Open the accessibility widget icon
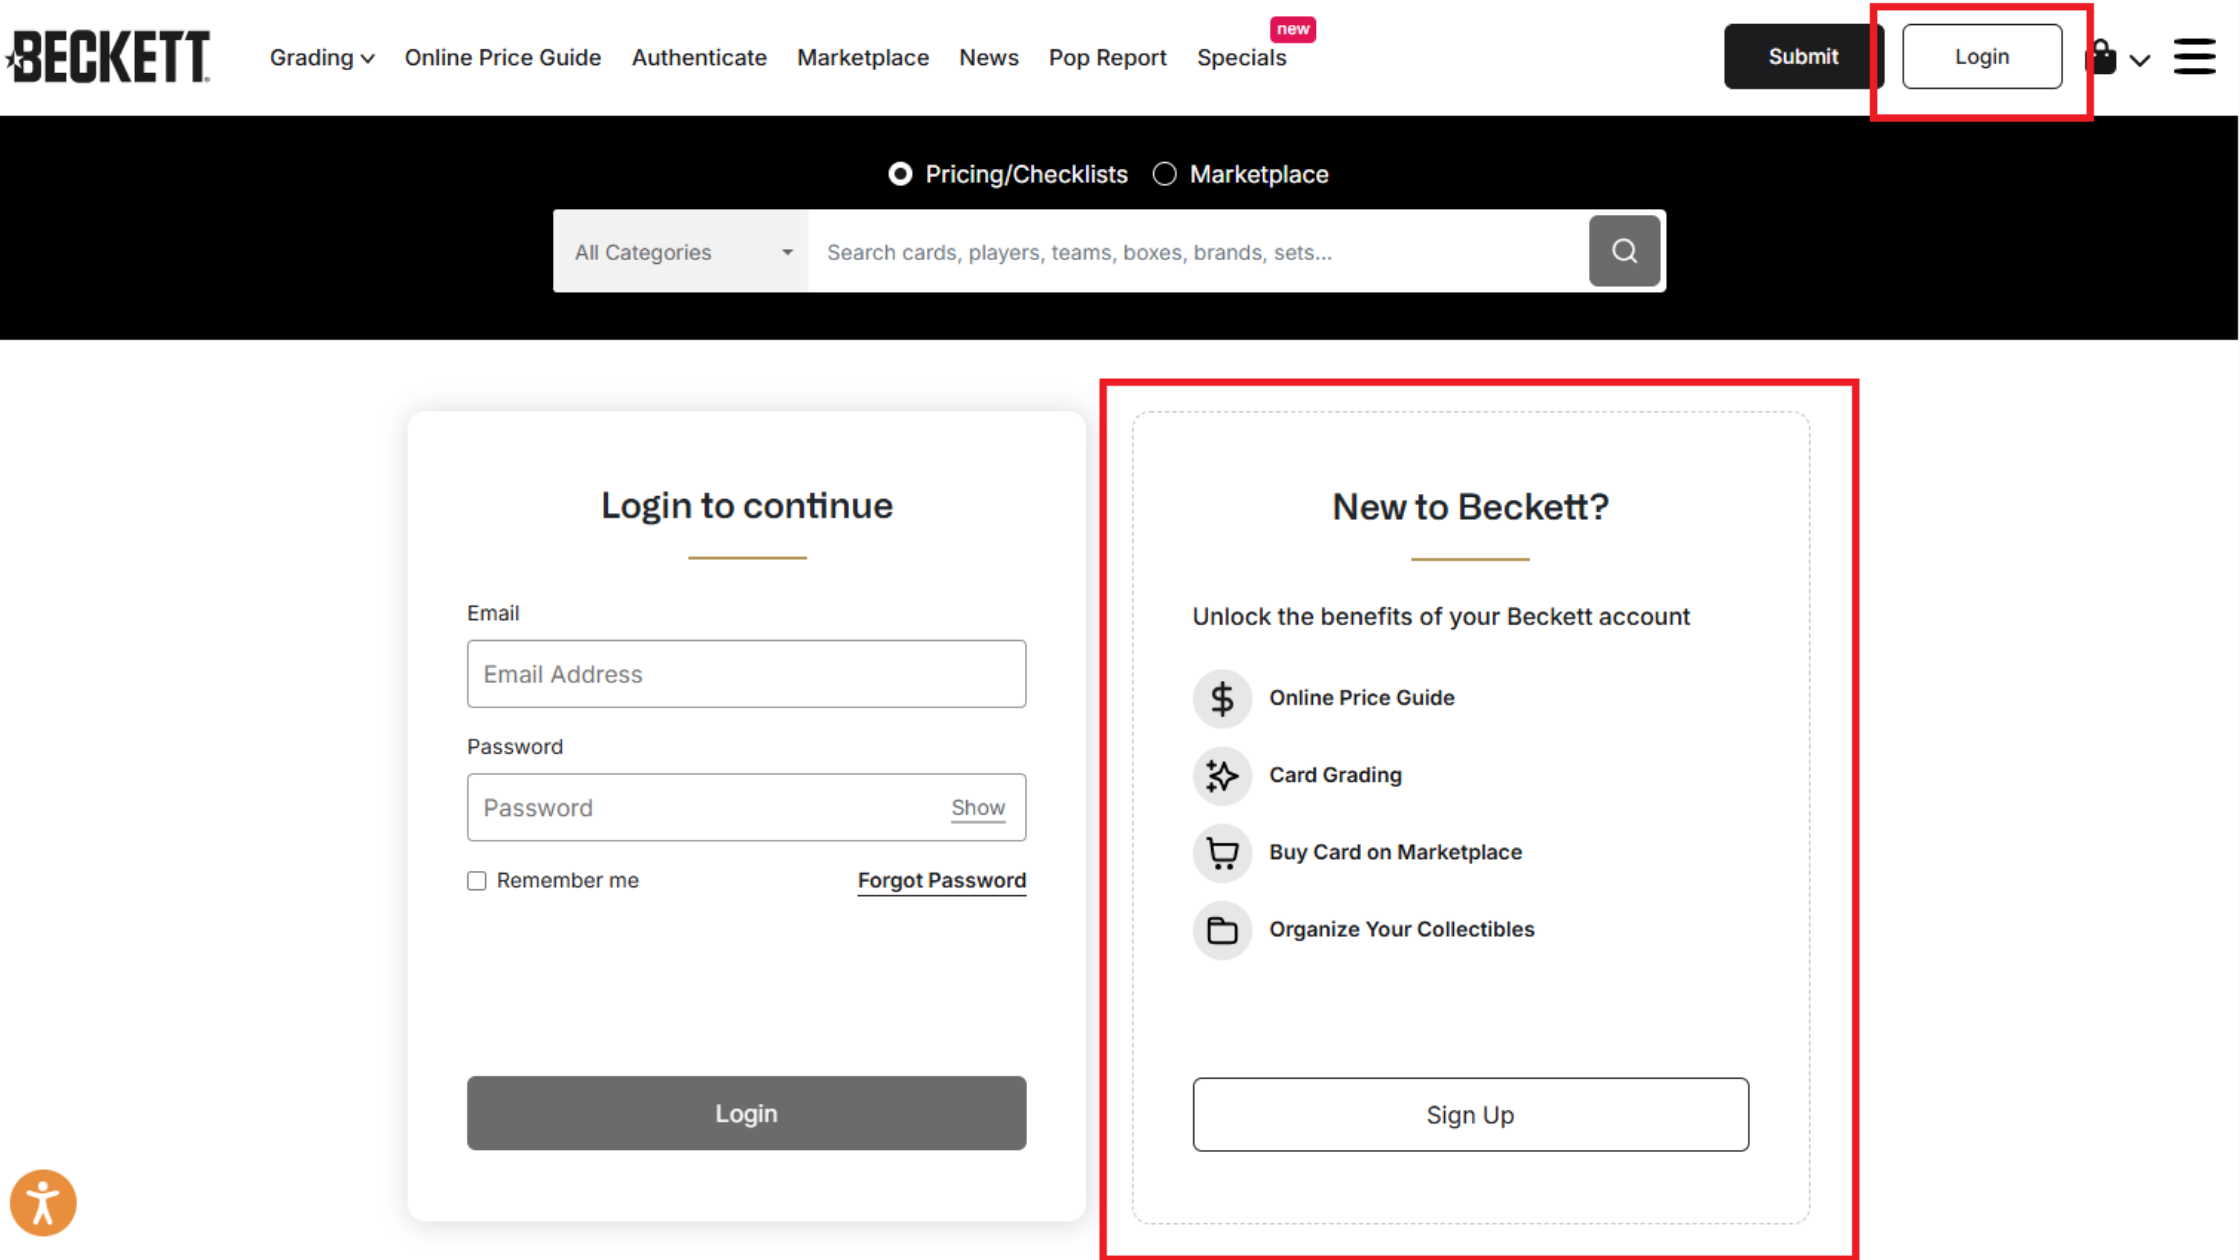 pyautogui.click(x=43, y=1202)
